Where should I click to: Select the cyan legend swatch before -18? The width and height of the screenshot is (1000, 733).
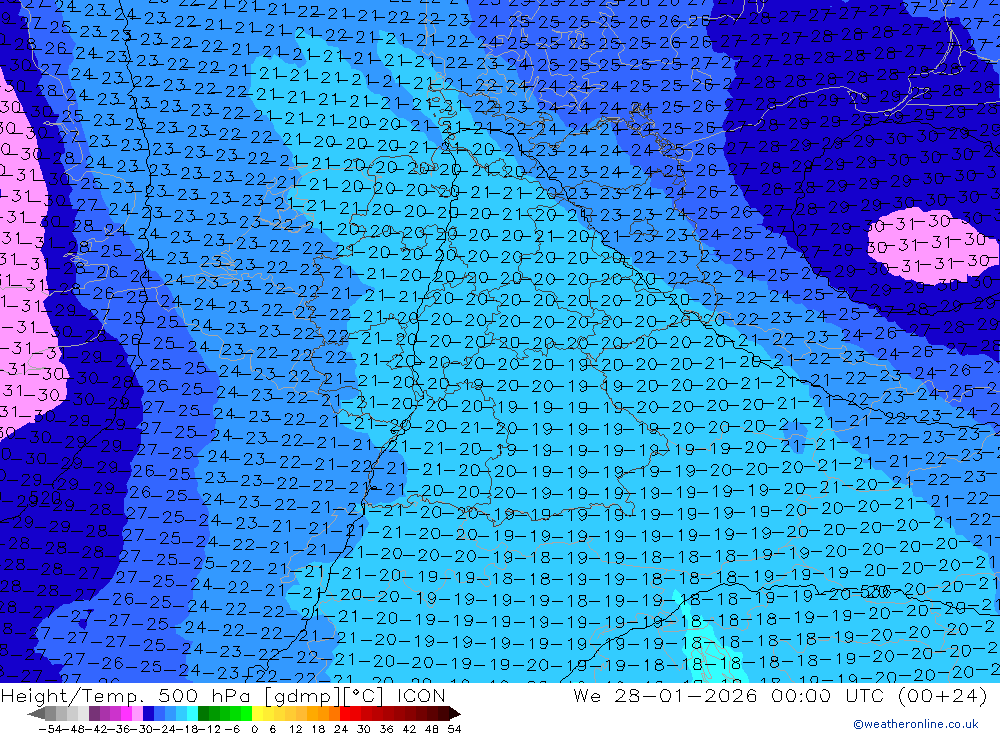coord(192,713)
